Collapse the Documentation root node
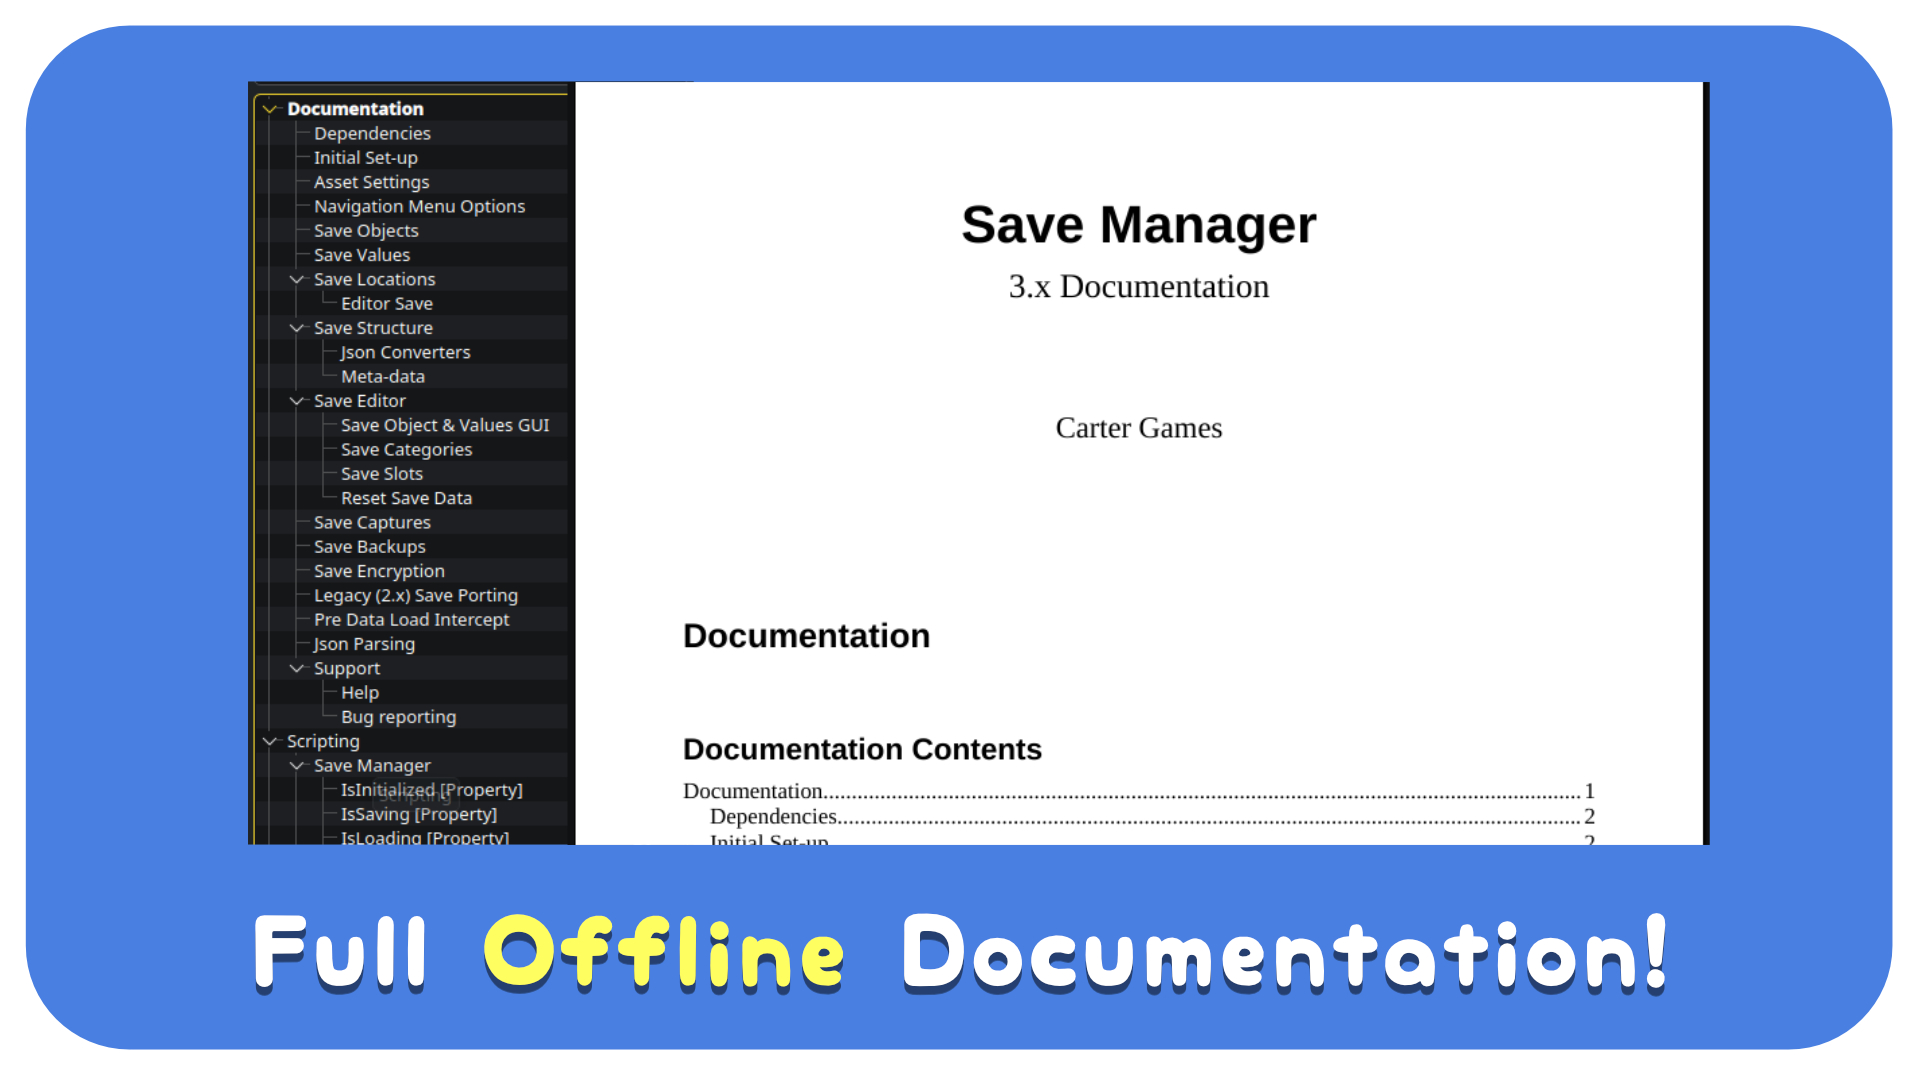Viewport: 1920px width, 1080px height. [270, 109]
